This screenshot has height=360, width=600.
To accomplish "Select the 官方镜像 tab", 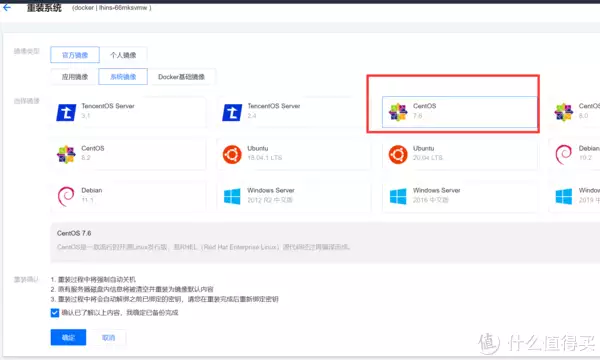I will (x=75, y=55).
